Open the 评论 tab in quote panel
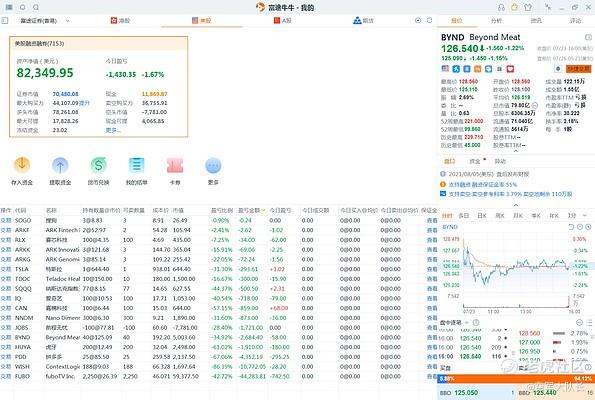The image size is (595, 400). (x=575, y=20)
